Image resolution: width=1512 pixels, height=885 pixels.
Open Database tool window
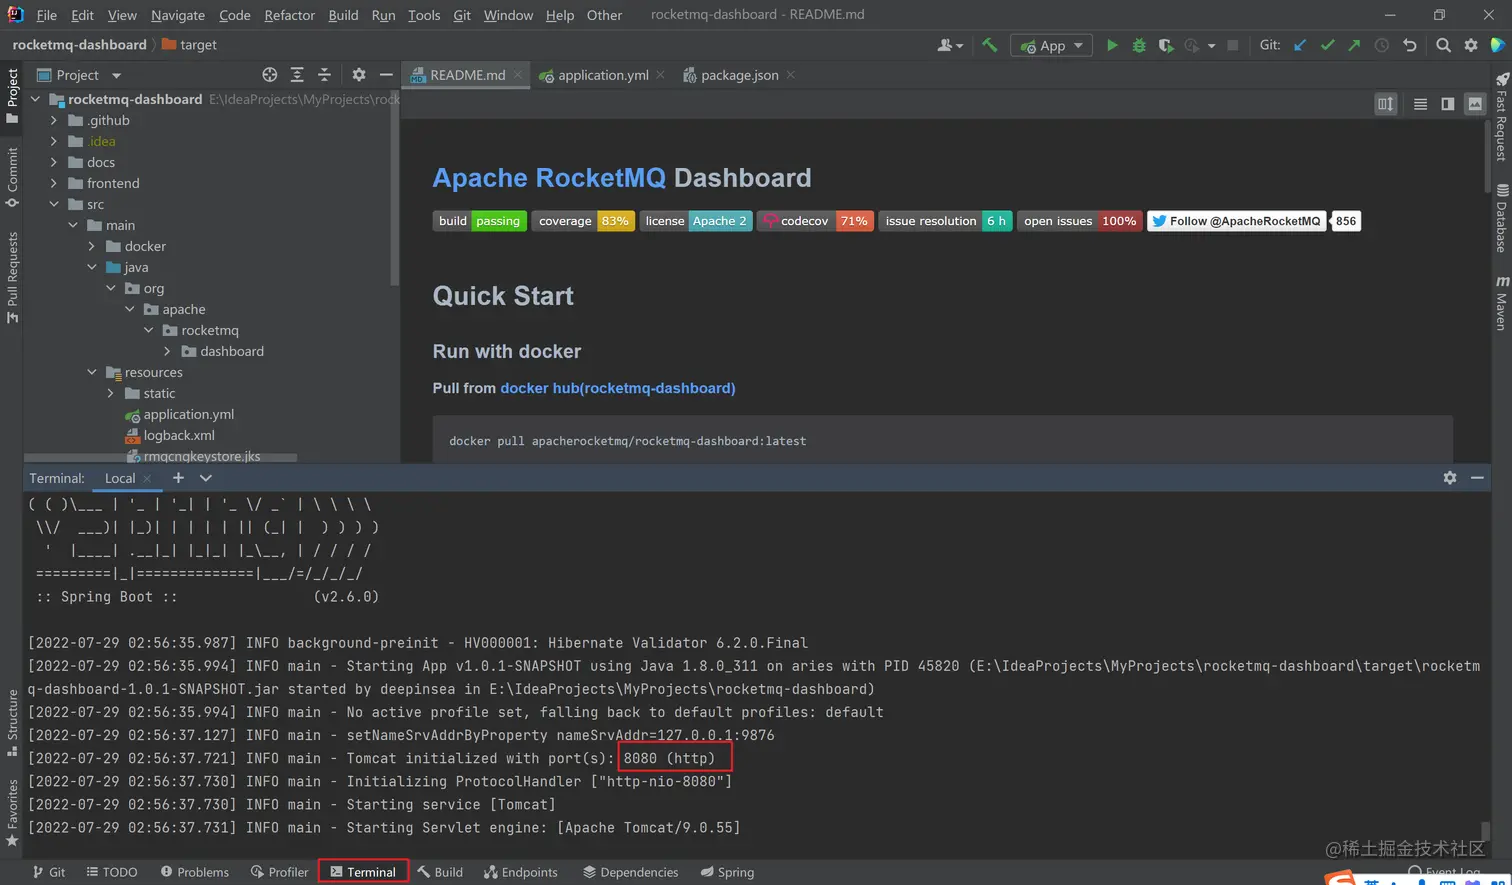(x=1501, y=218)
